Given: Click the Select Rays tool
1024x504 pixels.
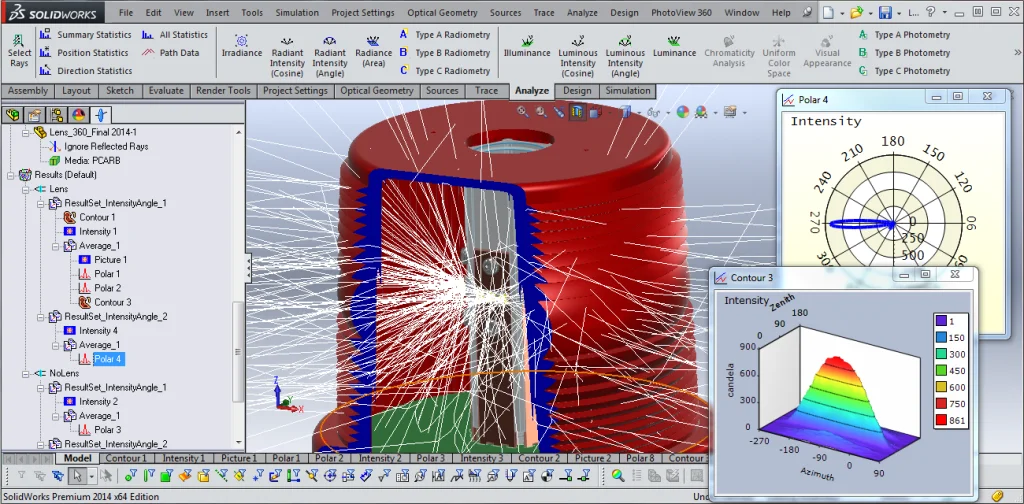Looking at the screenshot, I should tap(19, 51).
